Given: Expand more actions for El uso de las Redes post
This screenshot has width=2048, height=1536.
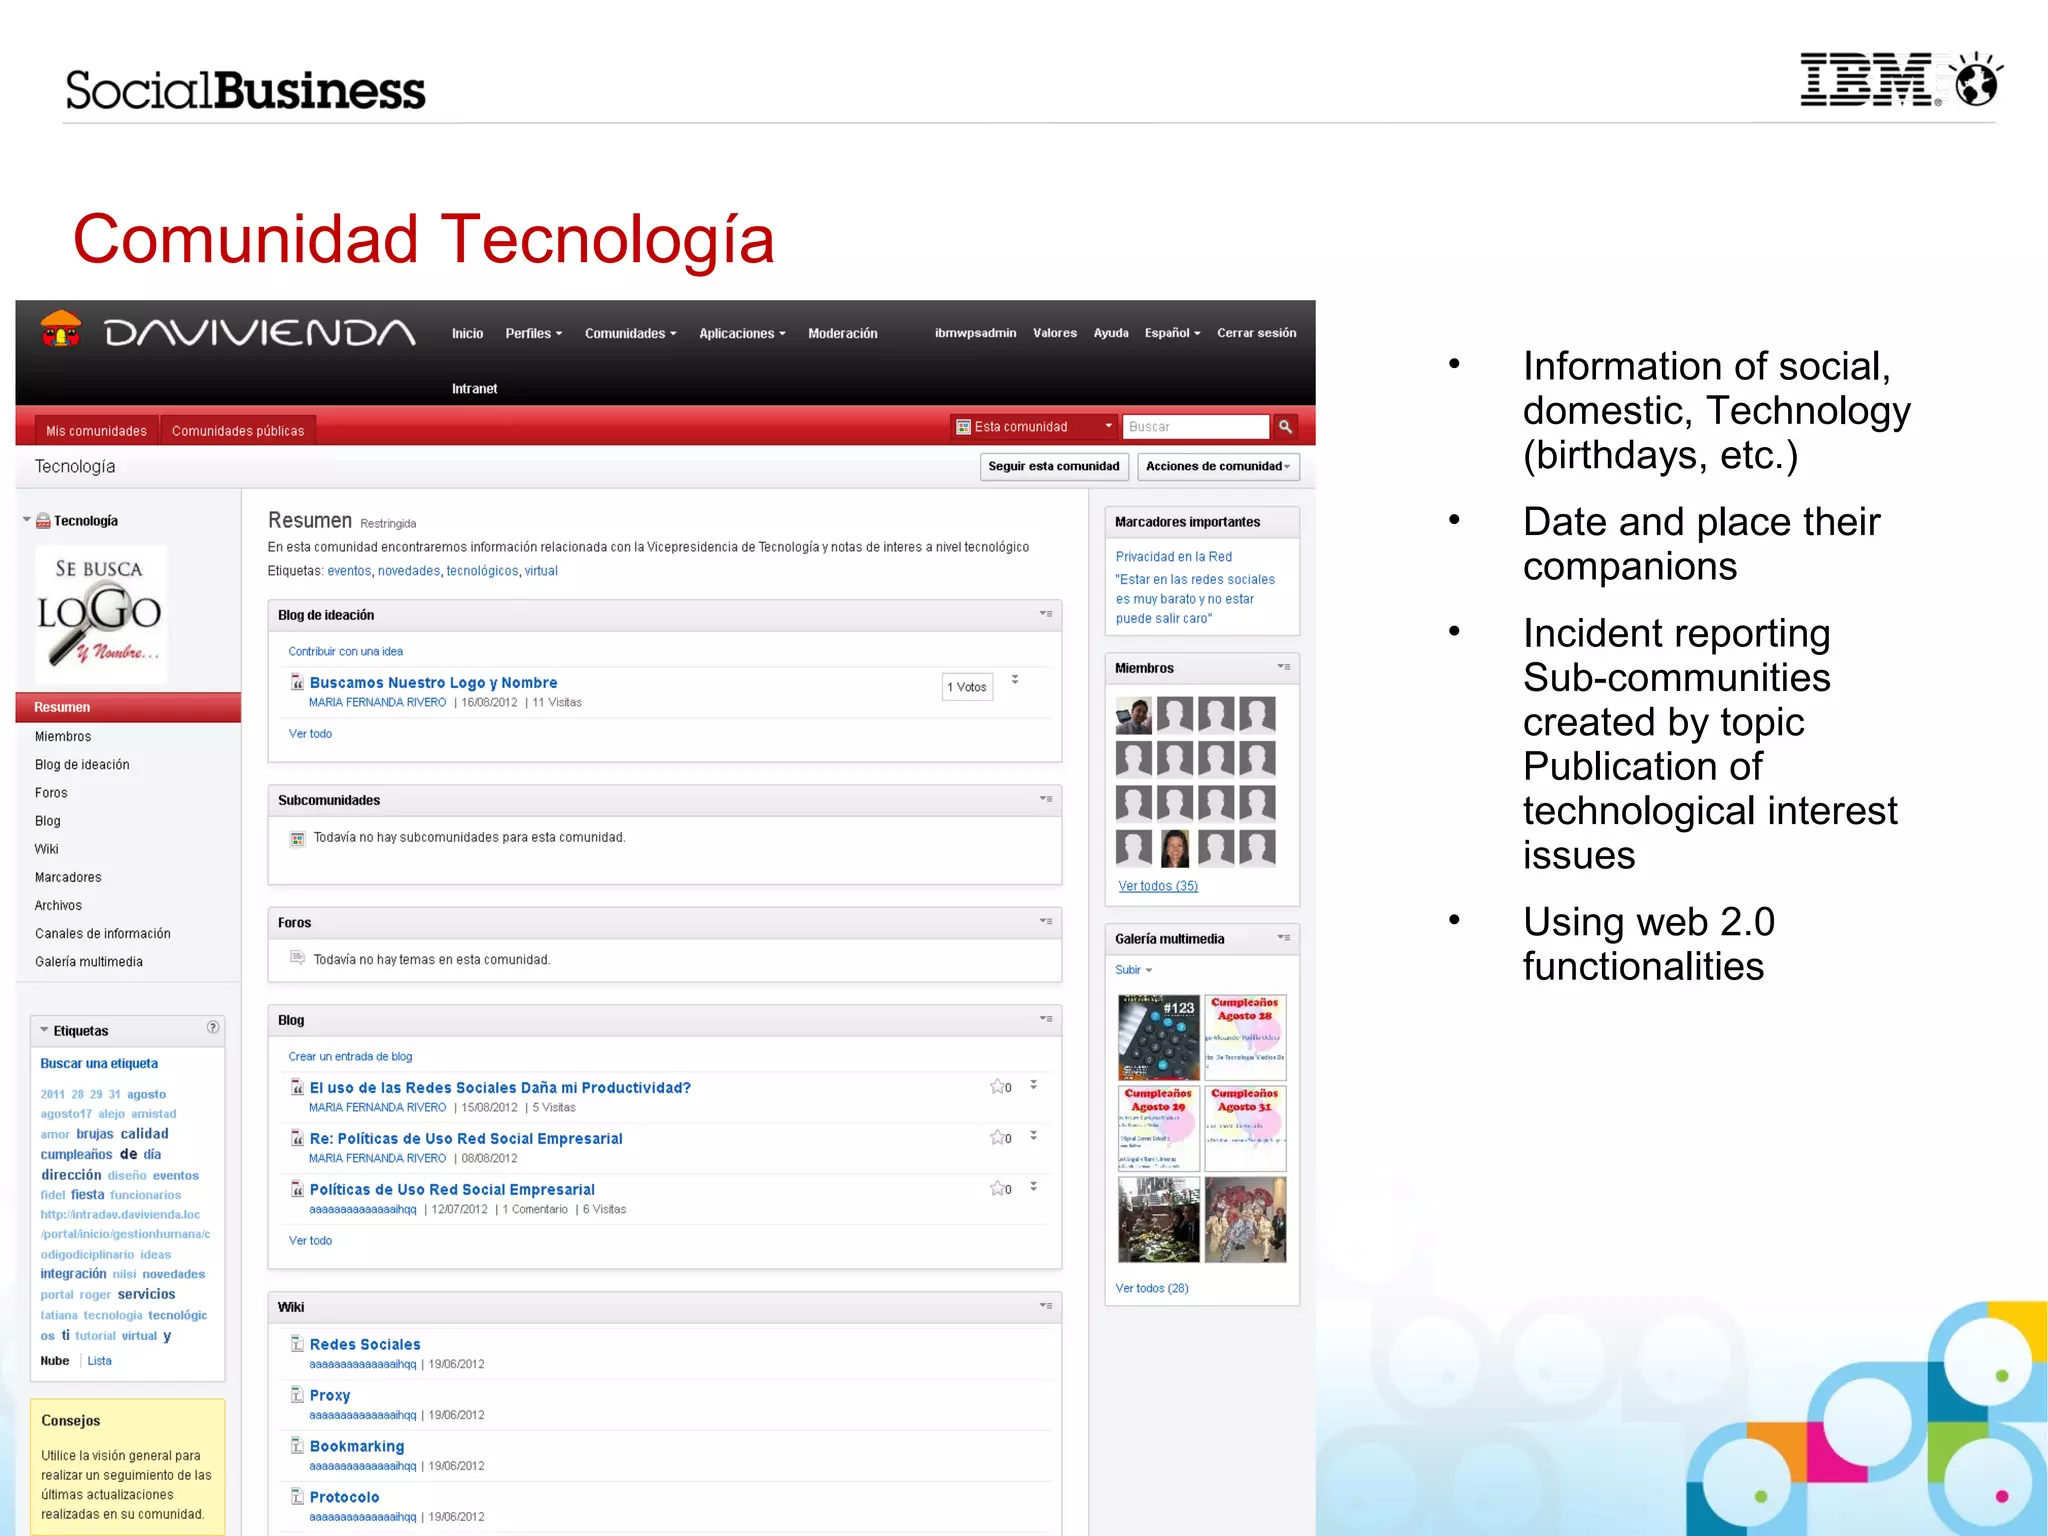Looking at the screenshot, I should click(1034, 1085).
